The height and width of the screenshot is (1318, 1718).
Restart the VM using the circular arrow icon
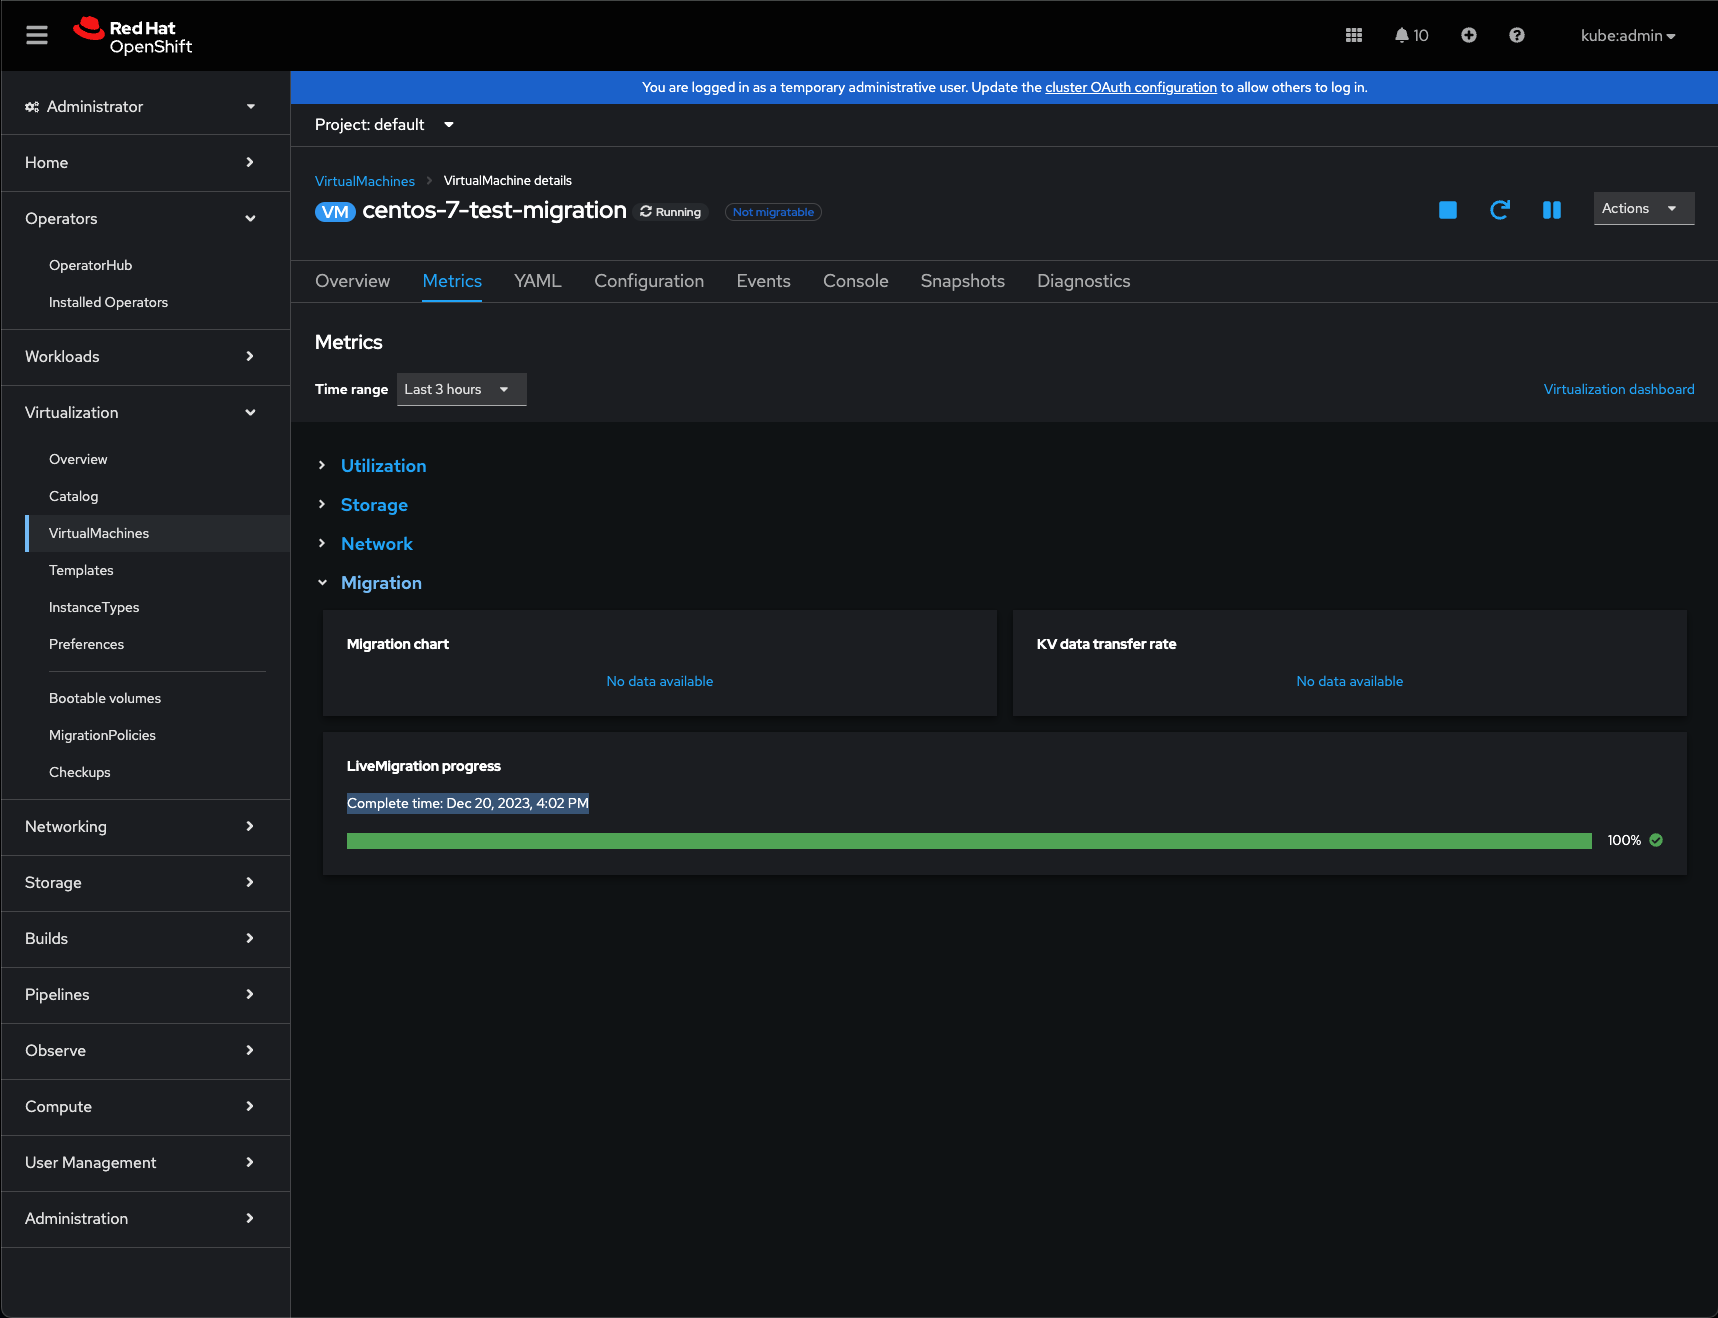1499,210
